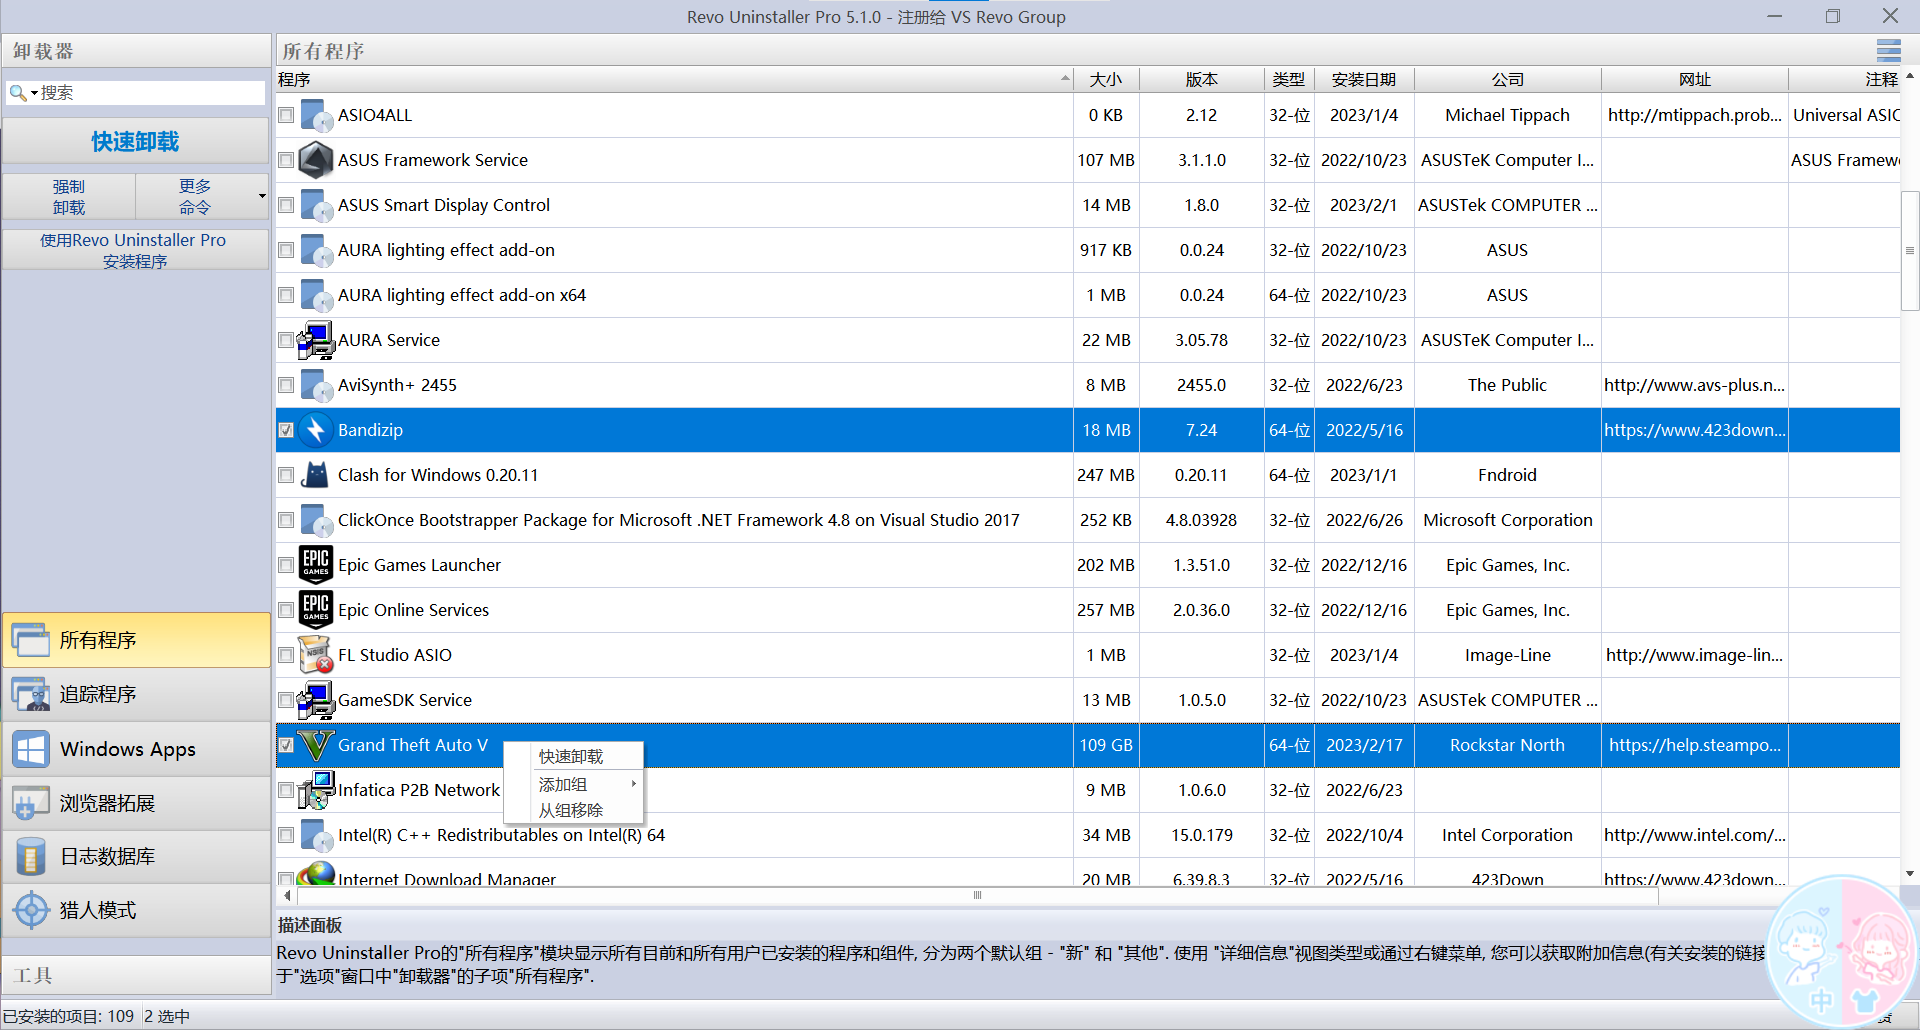Sort by 大小 column header
This screenshot has height=1030, width=1920.
click(x=1106, y=80)
